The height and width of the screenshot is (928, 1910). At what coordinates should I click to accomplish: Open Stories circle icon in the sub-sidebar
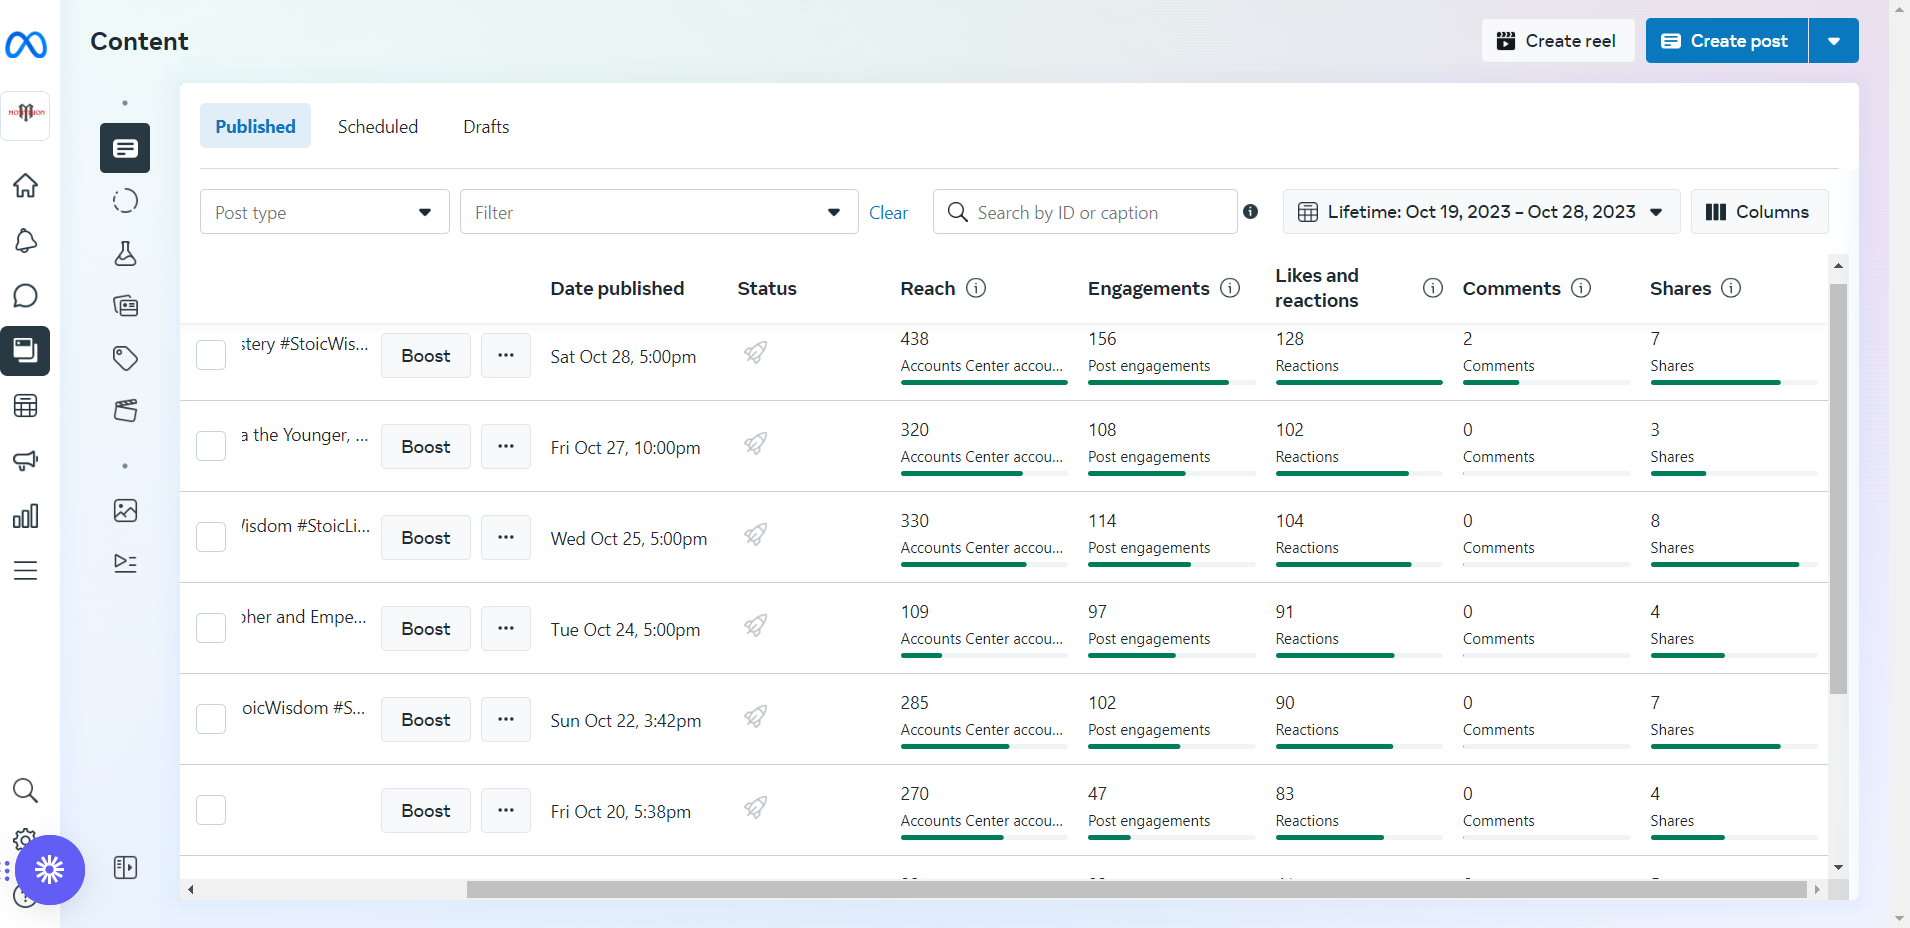click(x=125, y=201)
